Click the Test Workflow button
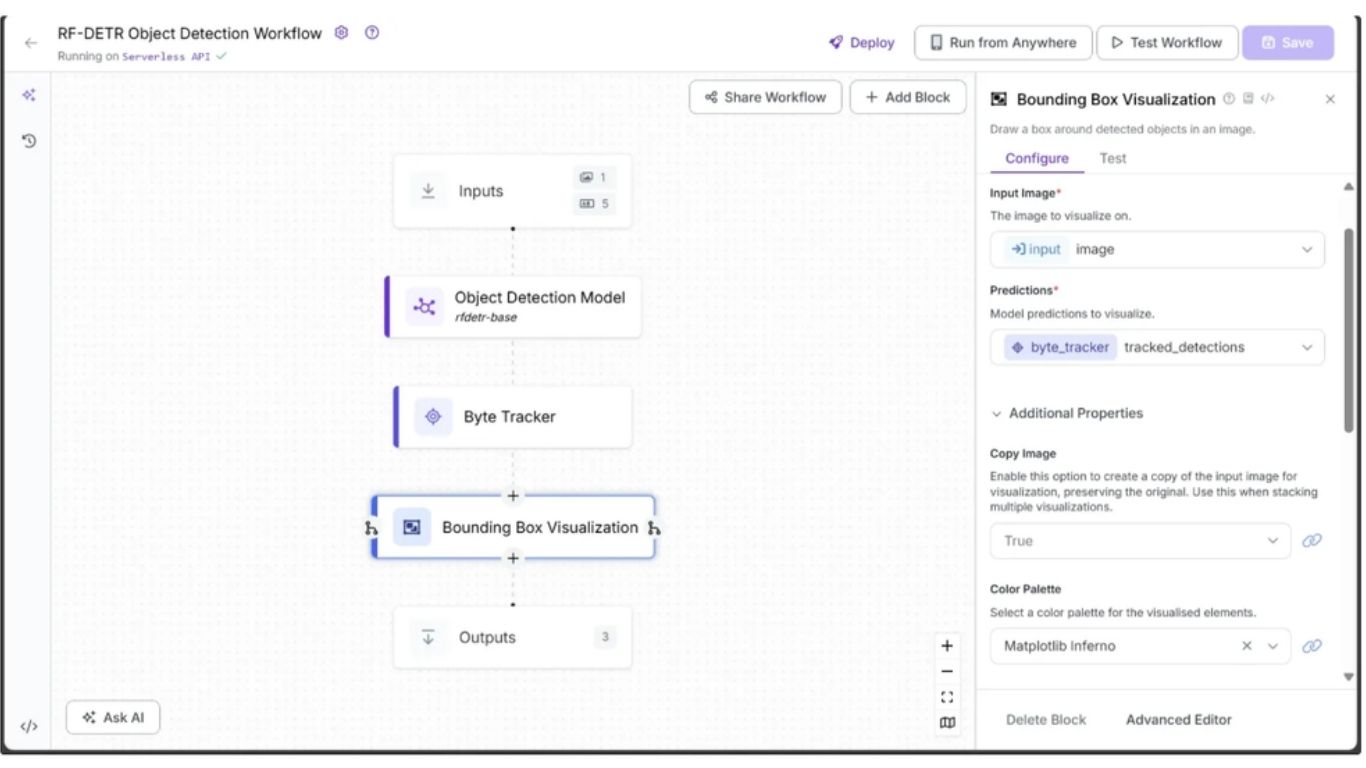The image size is (1366, 768). click(x=1166, y=43)
